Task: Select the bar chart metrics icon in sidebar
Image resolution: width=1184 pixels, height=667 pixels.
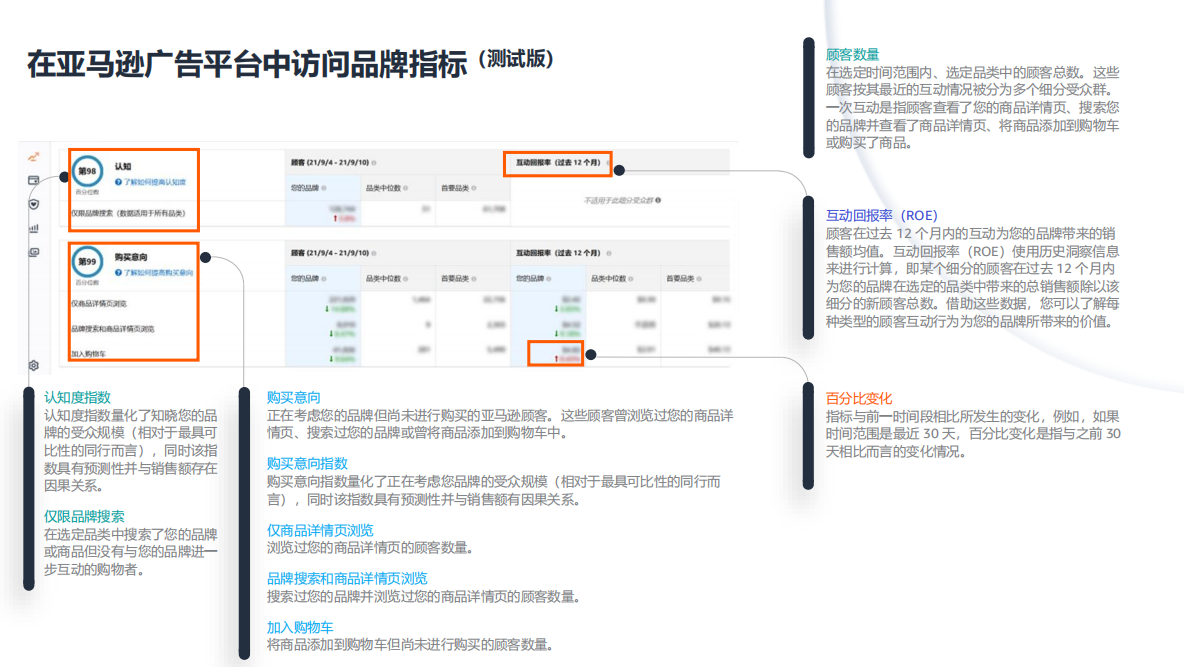Action: (34, 229)
